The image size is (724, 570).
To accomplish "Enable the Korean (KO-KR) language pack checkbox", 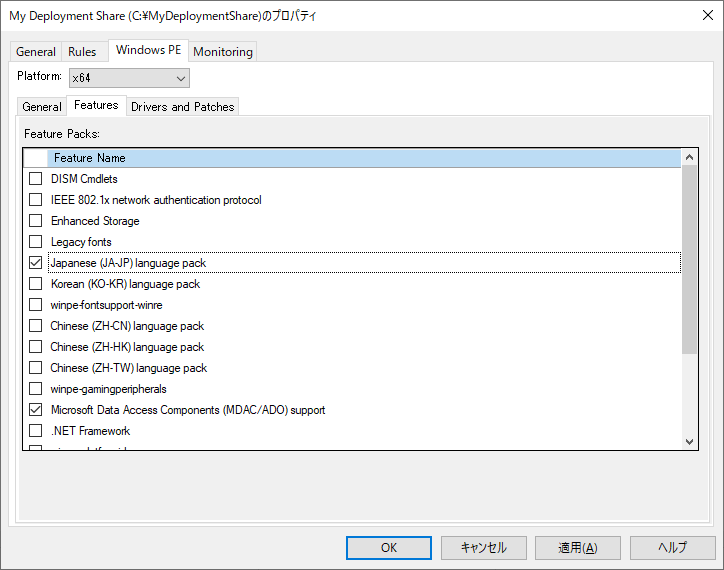I will [36, 284].
